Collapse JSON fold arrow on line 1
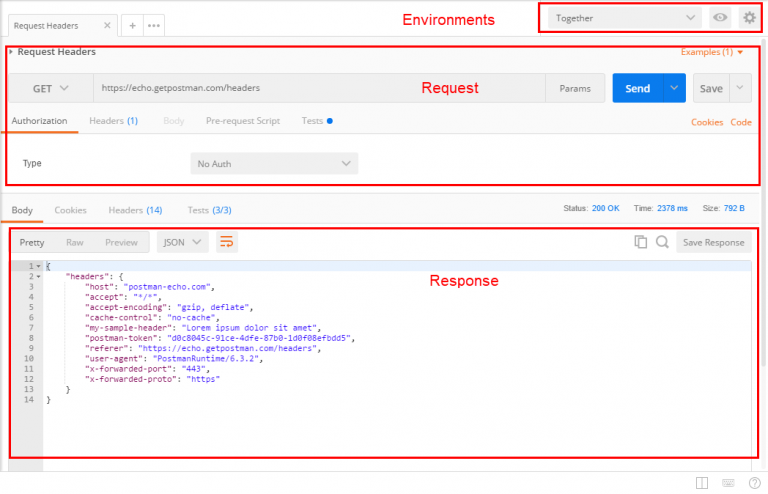Screen dimensions: 768x494 click(39, 266)
